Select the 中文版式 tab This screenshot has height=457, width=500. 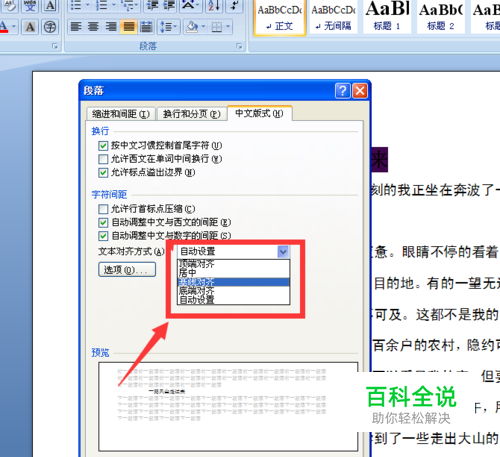click(259, 113)
